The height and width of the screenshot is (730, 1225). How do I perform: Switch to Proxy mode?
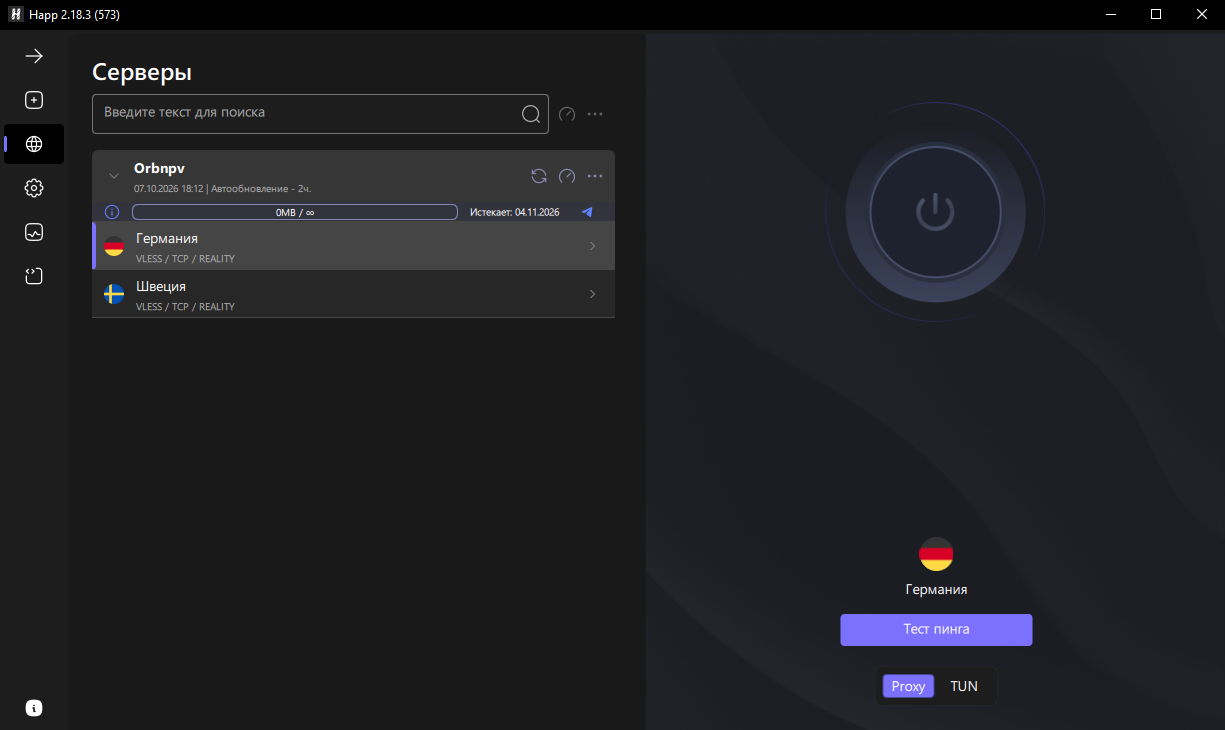click(908, 686)
